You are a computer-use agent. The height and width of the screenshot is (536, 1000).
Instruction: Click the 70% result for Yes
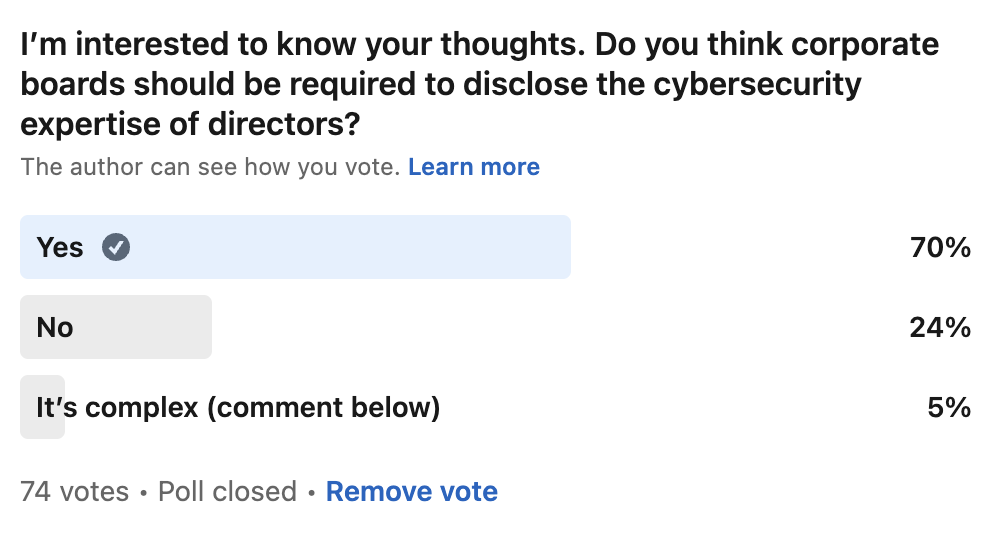tap(940, 247)
